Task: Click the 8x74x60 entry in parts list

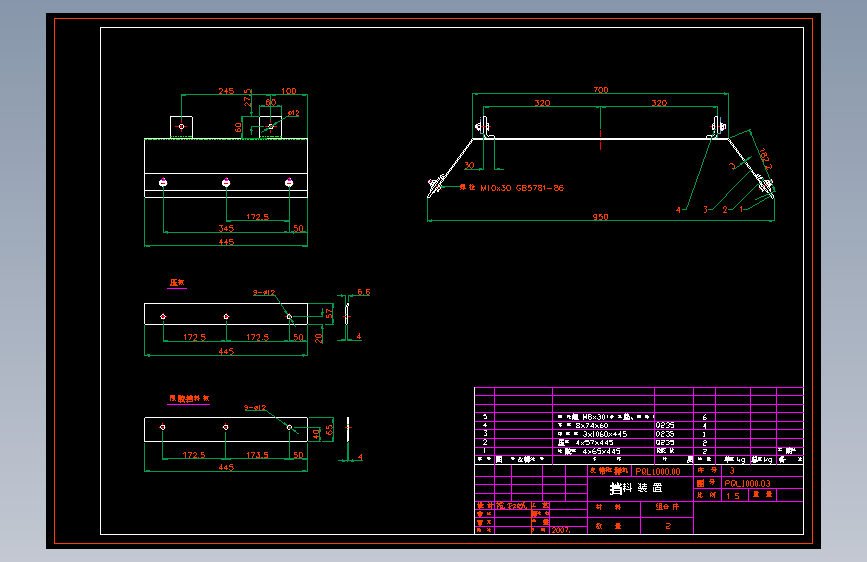Action: click(x=592, y=425)
